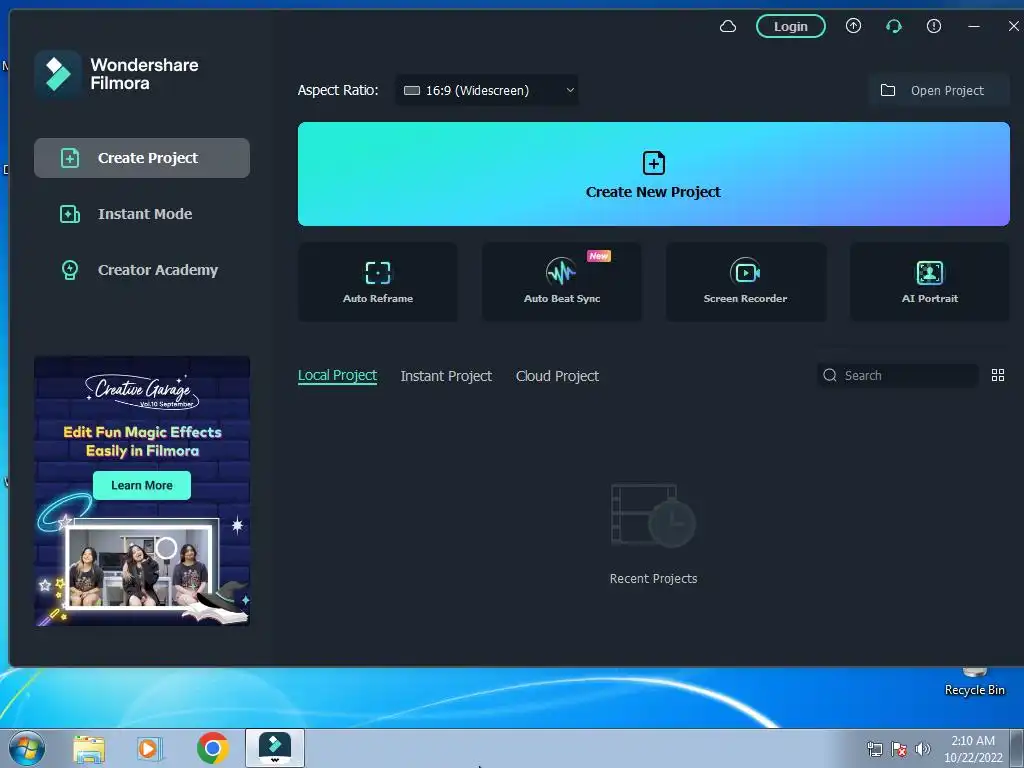This screenshot has height=768, width=1024.
Task: Click the Login button
Action: [790, 27]
